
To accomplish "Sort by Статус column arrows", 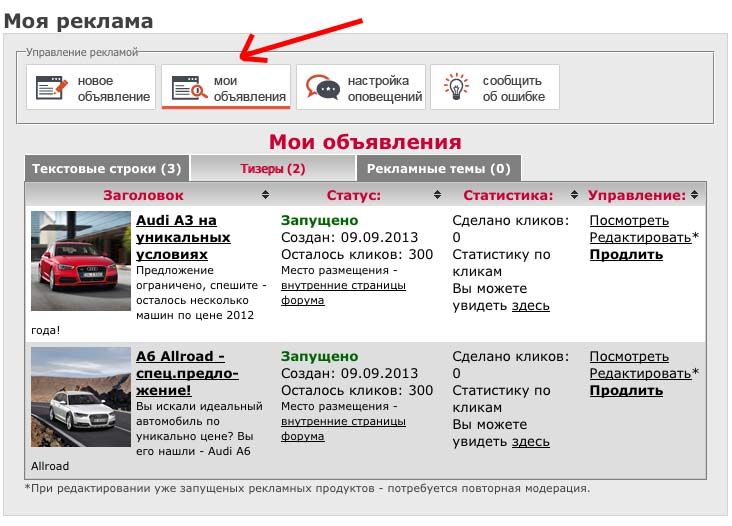I will point(437,195).
